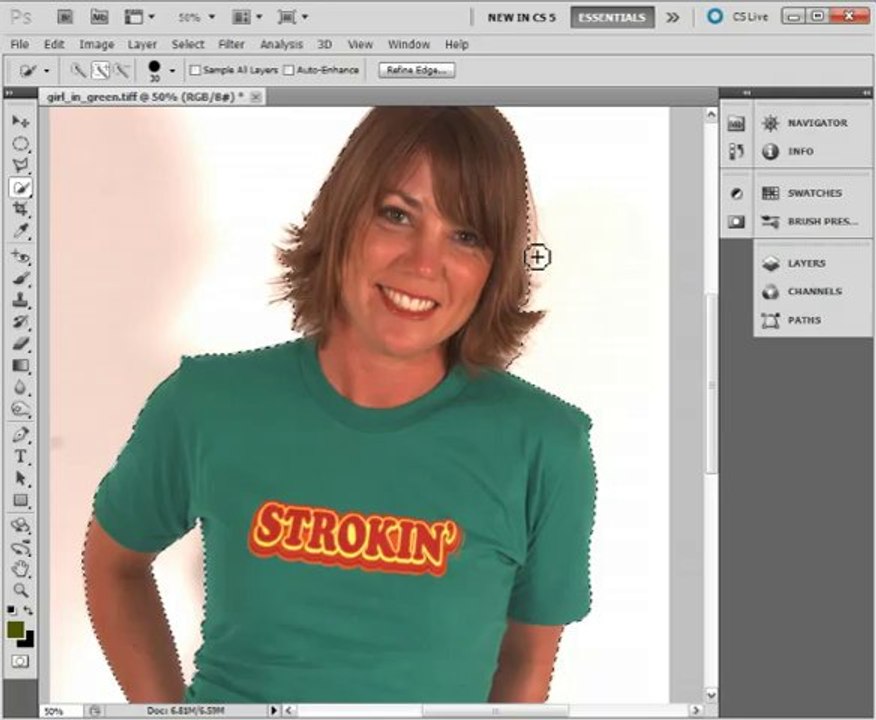This screenshot has height=720, width=876.
Task: Open status bar info arrow menu
Action: tap(274, 711)
